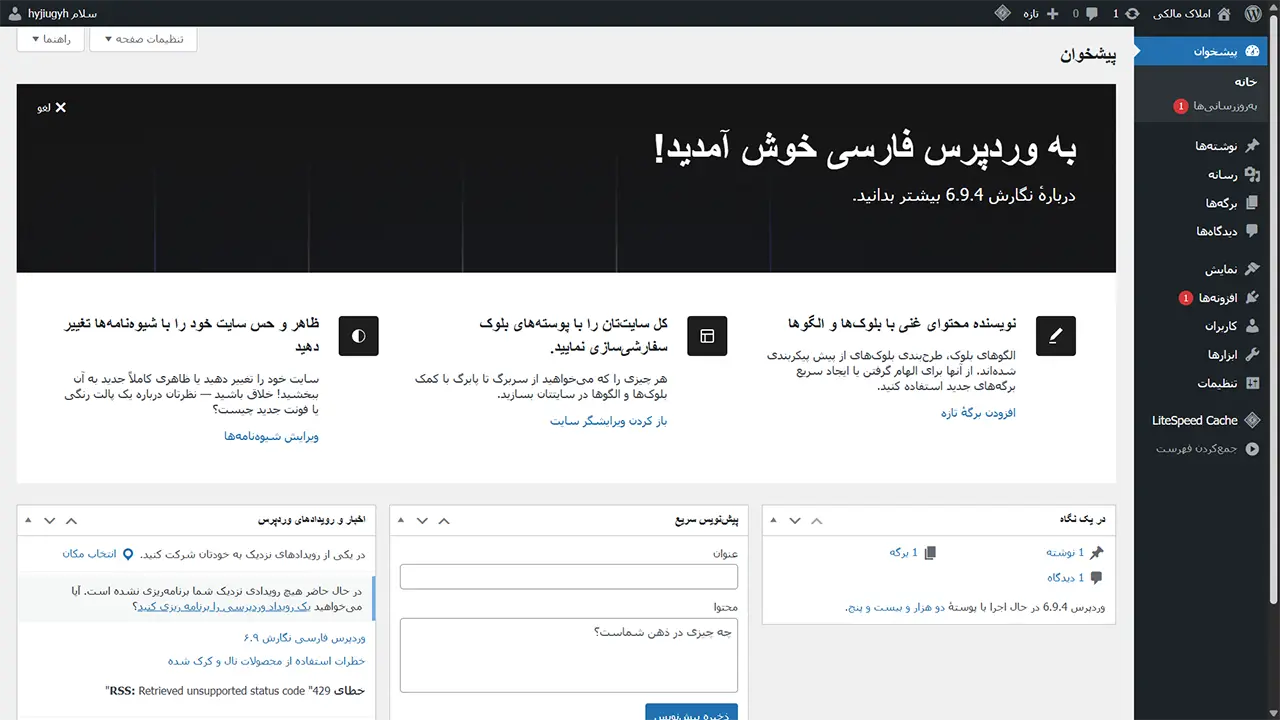
Task: Click the brush icon beside نمایش
Action: (x=1252, y=270)
